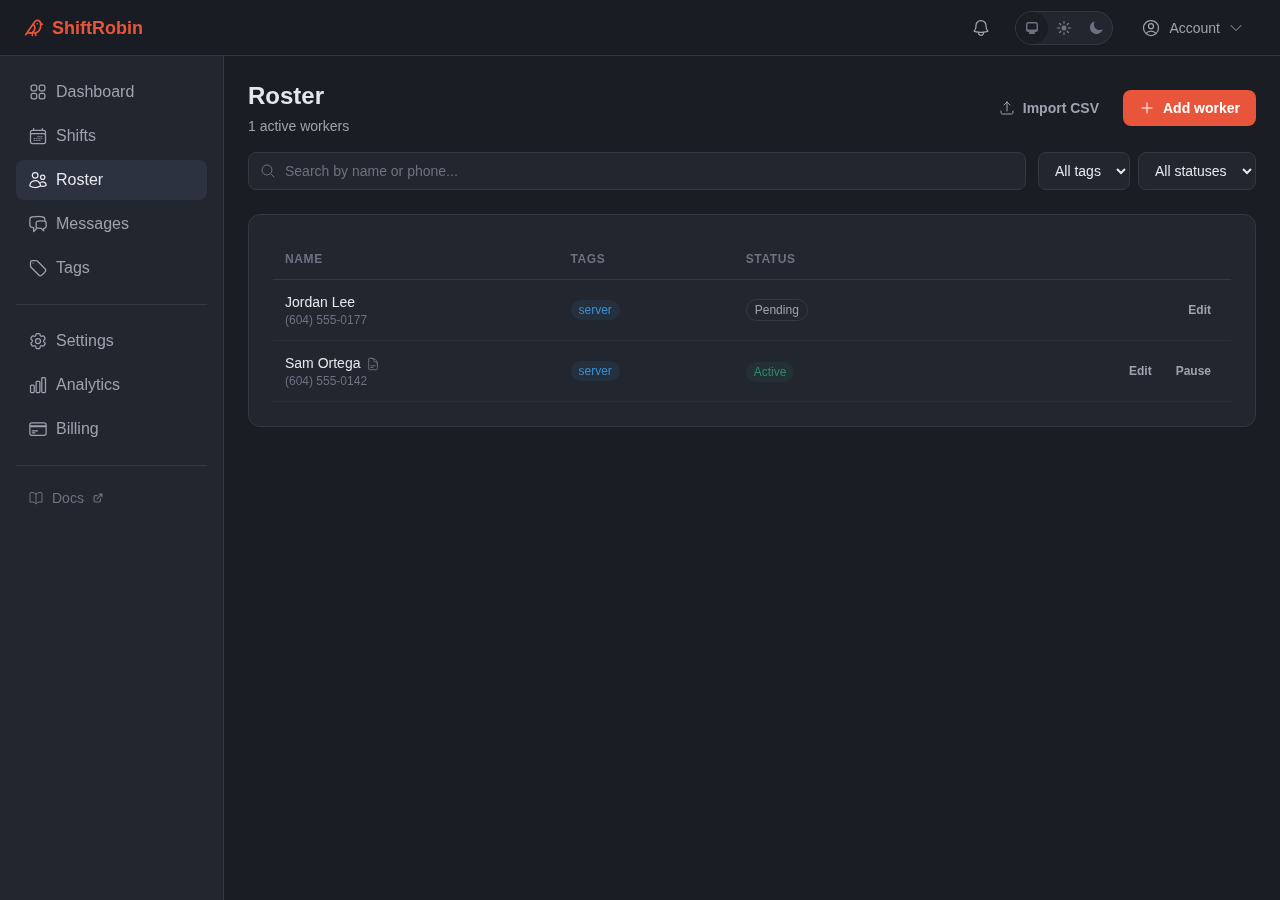Open the All tags filter dropdown
Image resolution: width=1280 pixels, height=900 pixels.
tap(1084, 171)
